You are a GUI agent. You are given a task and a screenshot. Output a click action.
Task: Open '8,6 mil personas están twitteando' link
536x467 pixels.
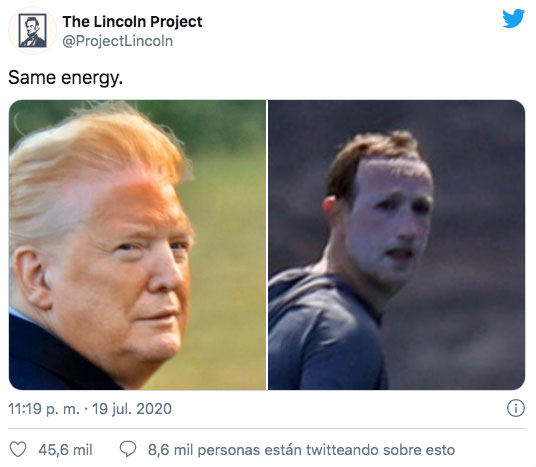(301, 450)
